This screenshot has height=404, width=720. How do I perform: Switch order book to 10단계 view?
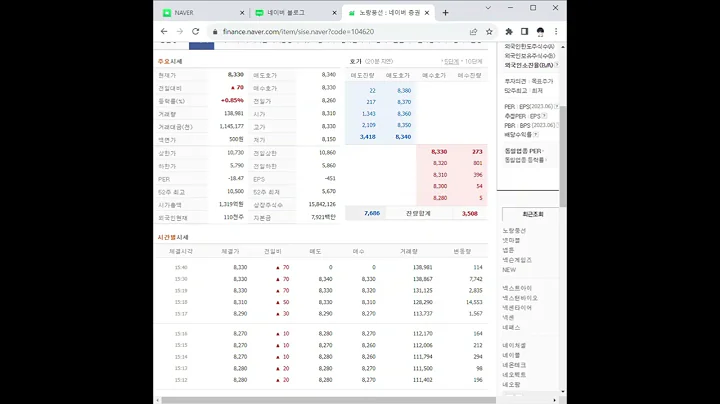tap(473, 62)
